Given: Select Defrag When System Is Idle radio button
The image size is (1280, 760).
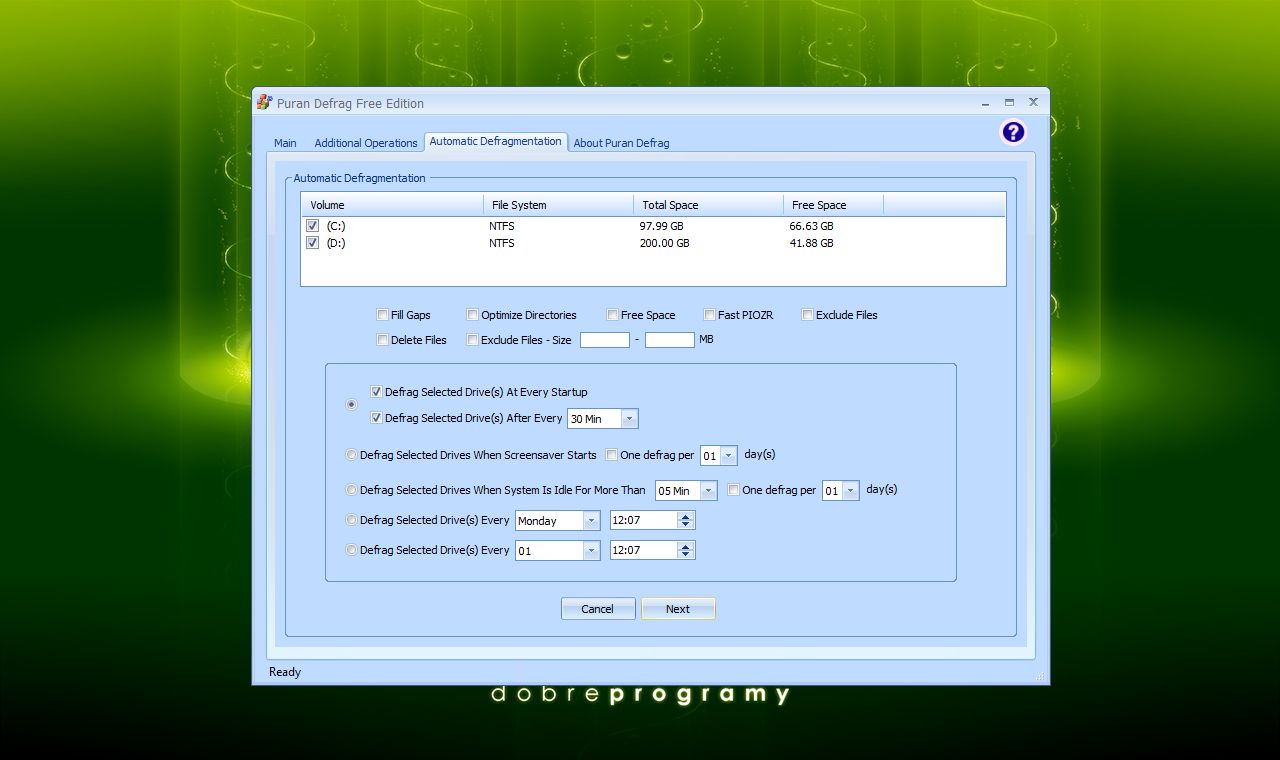Looking at the screenshot, I should pos(351,490).
